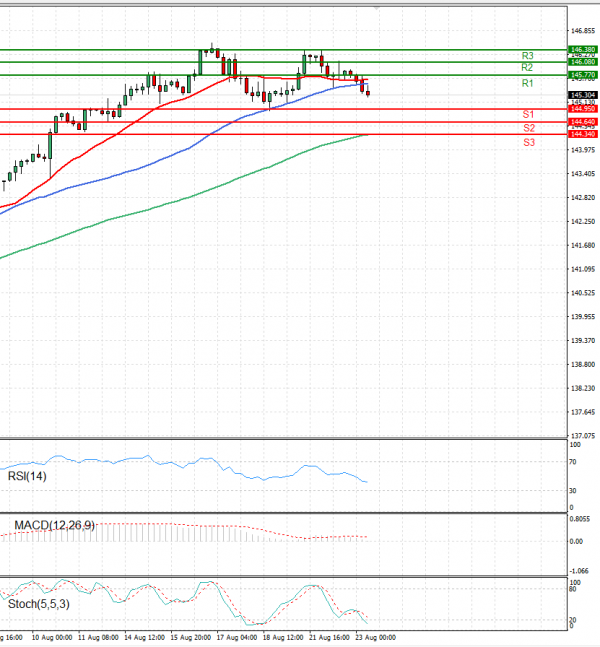Click the 10 Aug 00:00 time label
This screenshot has height=647, width=600.
pos(52,638)
